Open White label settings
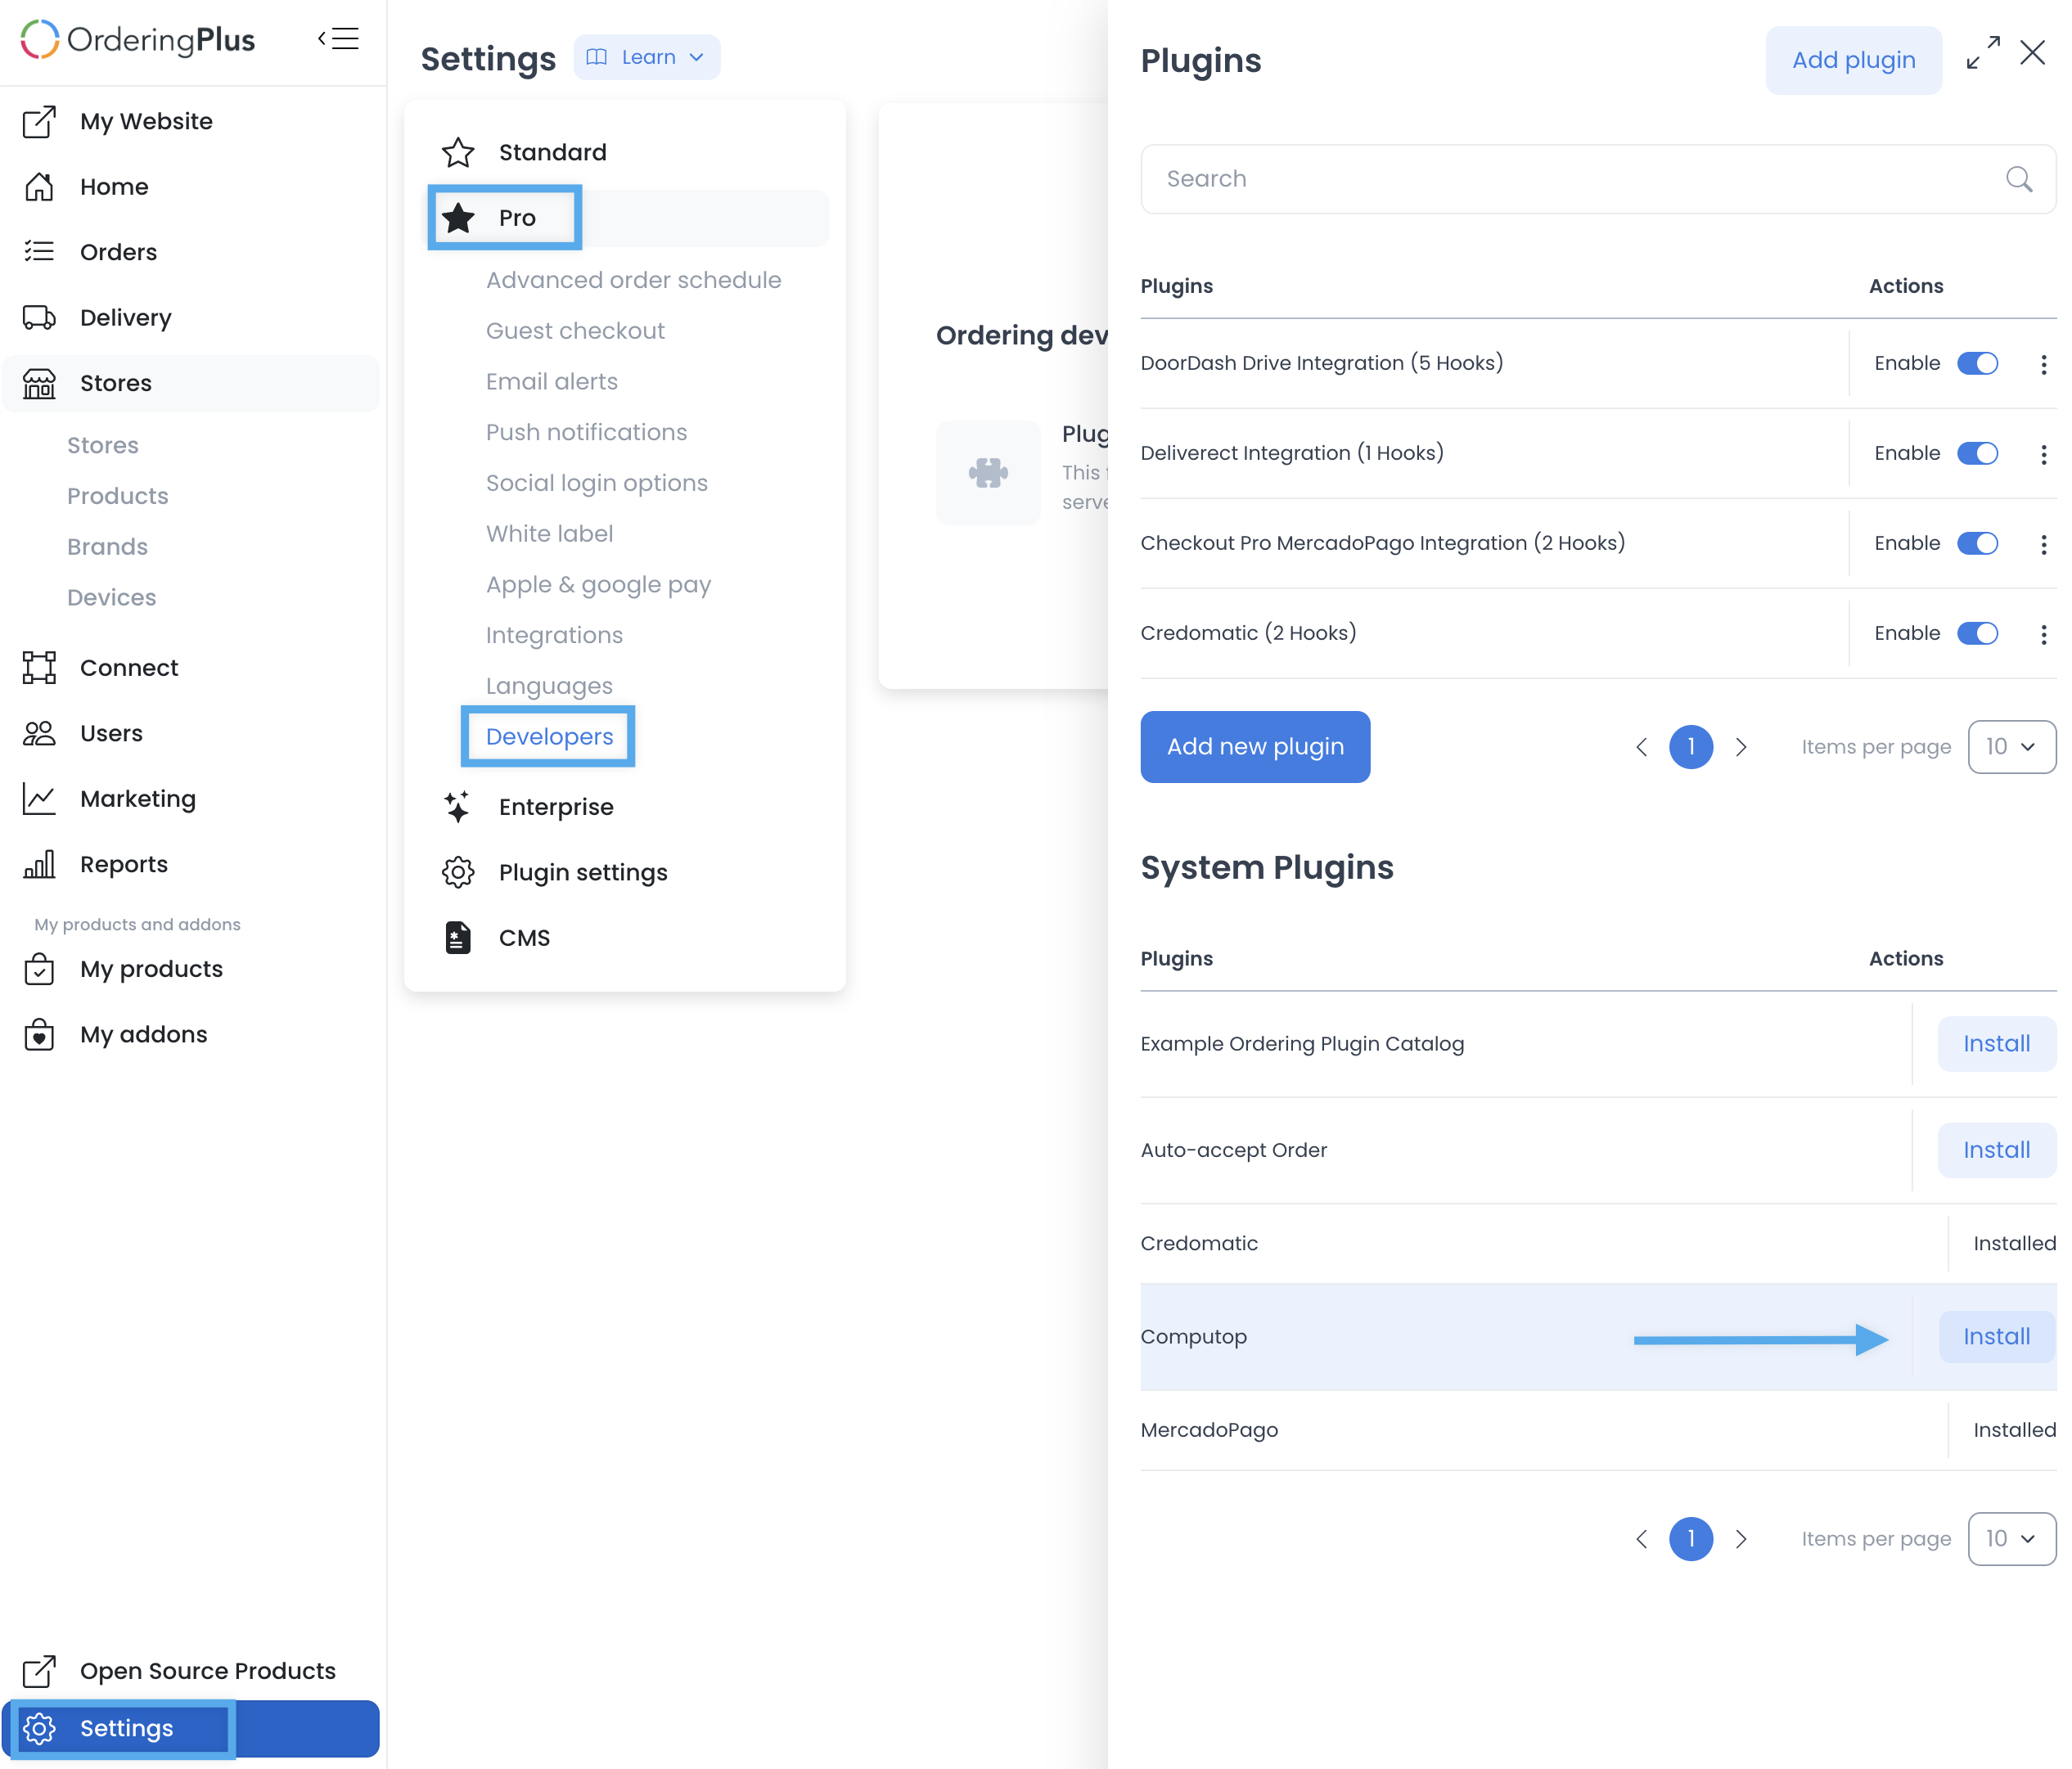 (550, 534)
